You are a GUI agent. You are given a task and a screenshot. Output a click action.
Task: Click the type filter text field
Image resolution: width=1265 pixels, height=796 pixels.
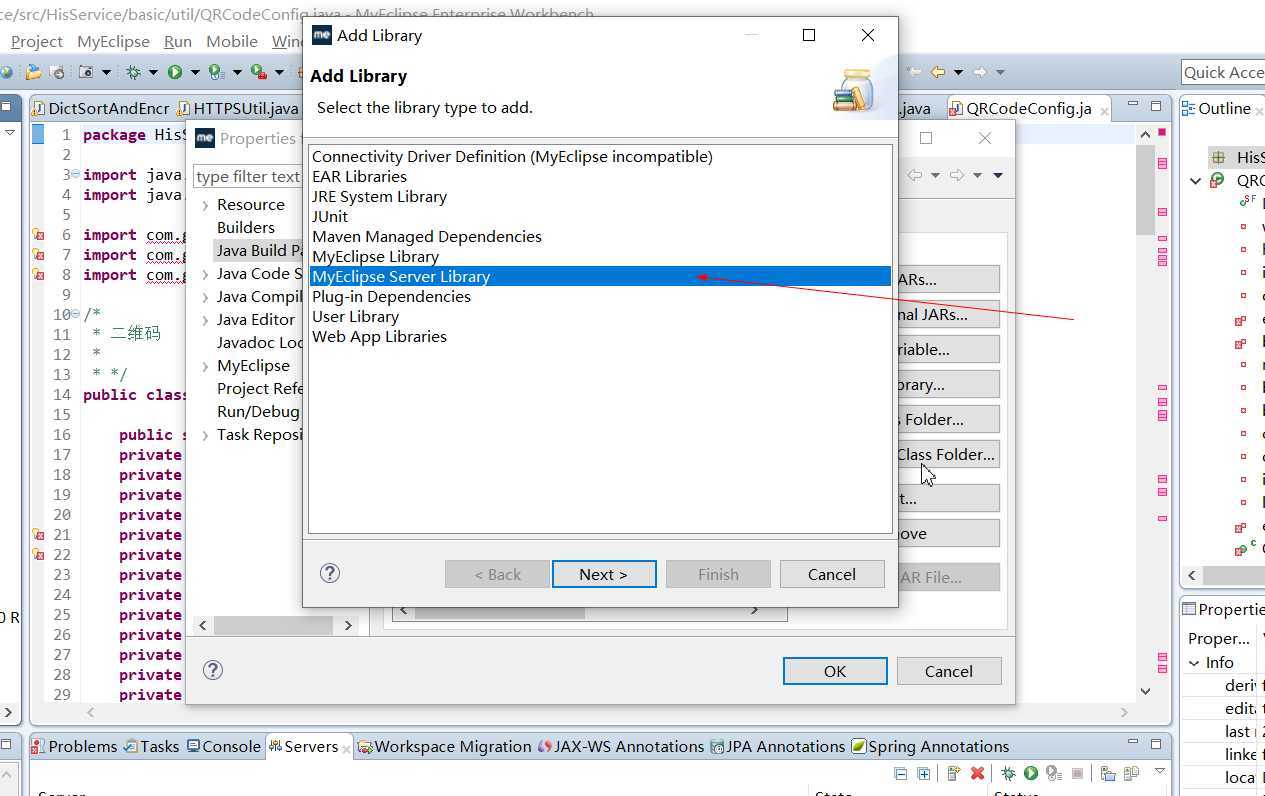(248, 177)
